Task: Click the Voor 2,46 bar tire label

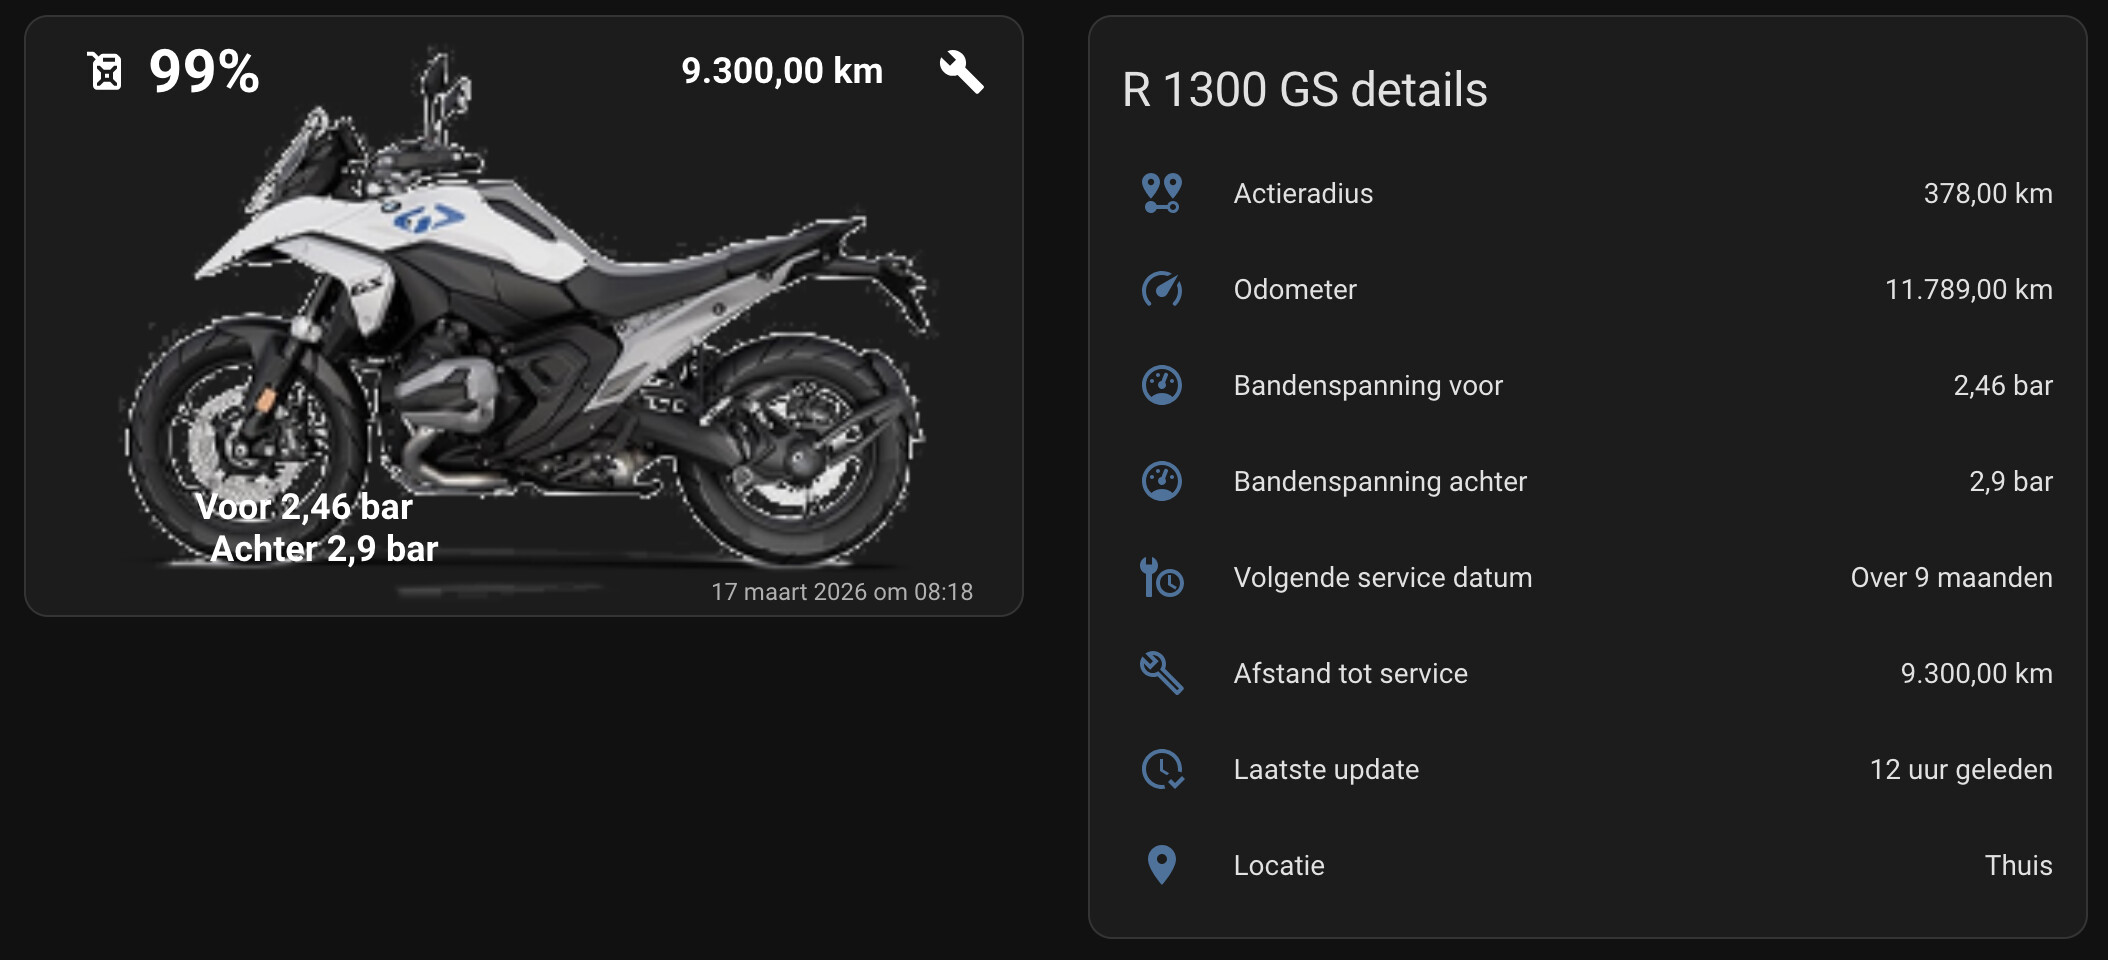Action: click(x=304, y=507)
